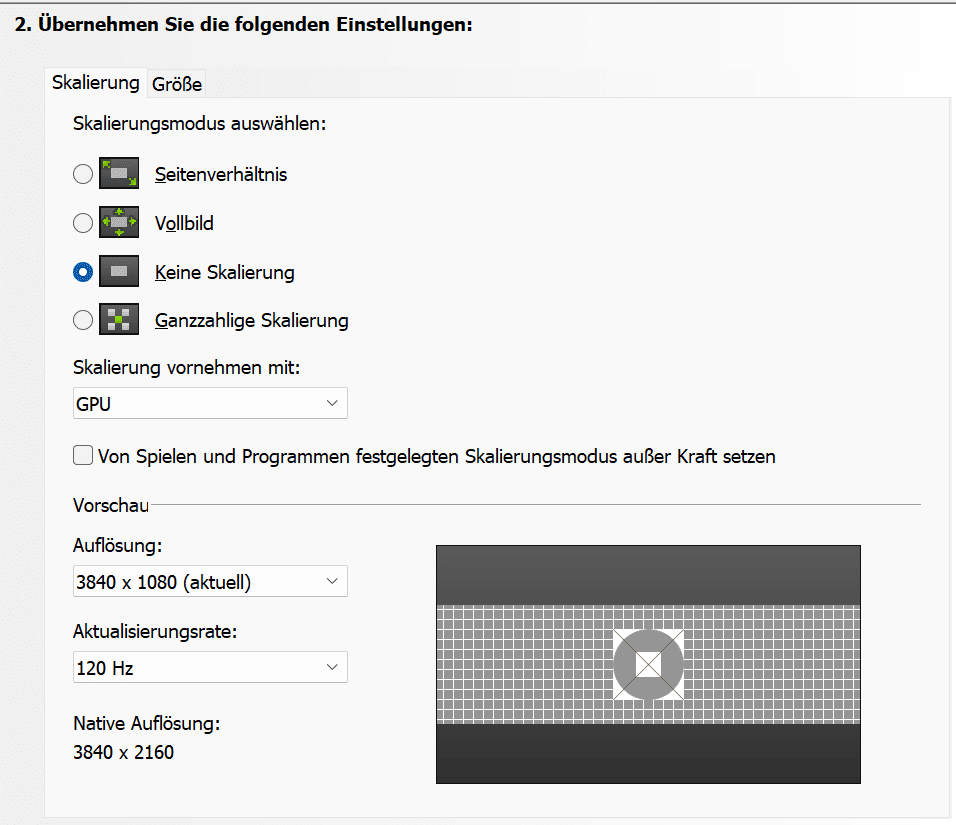Click the Skalierungsmodus auswählen heading

click(199, 124)
